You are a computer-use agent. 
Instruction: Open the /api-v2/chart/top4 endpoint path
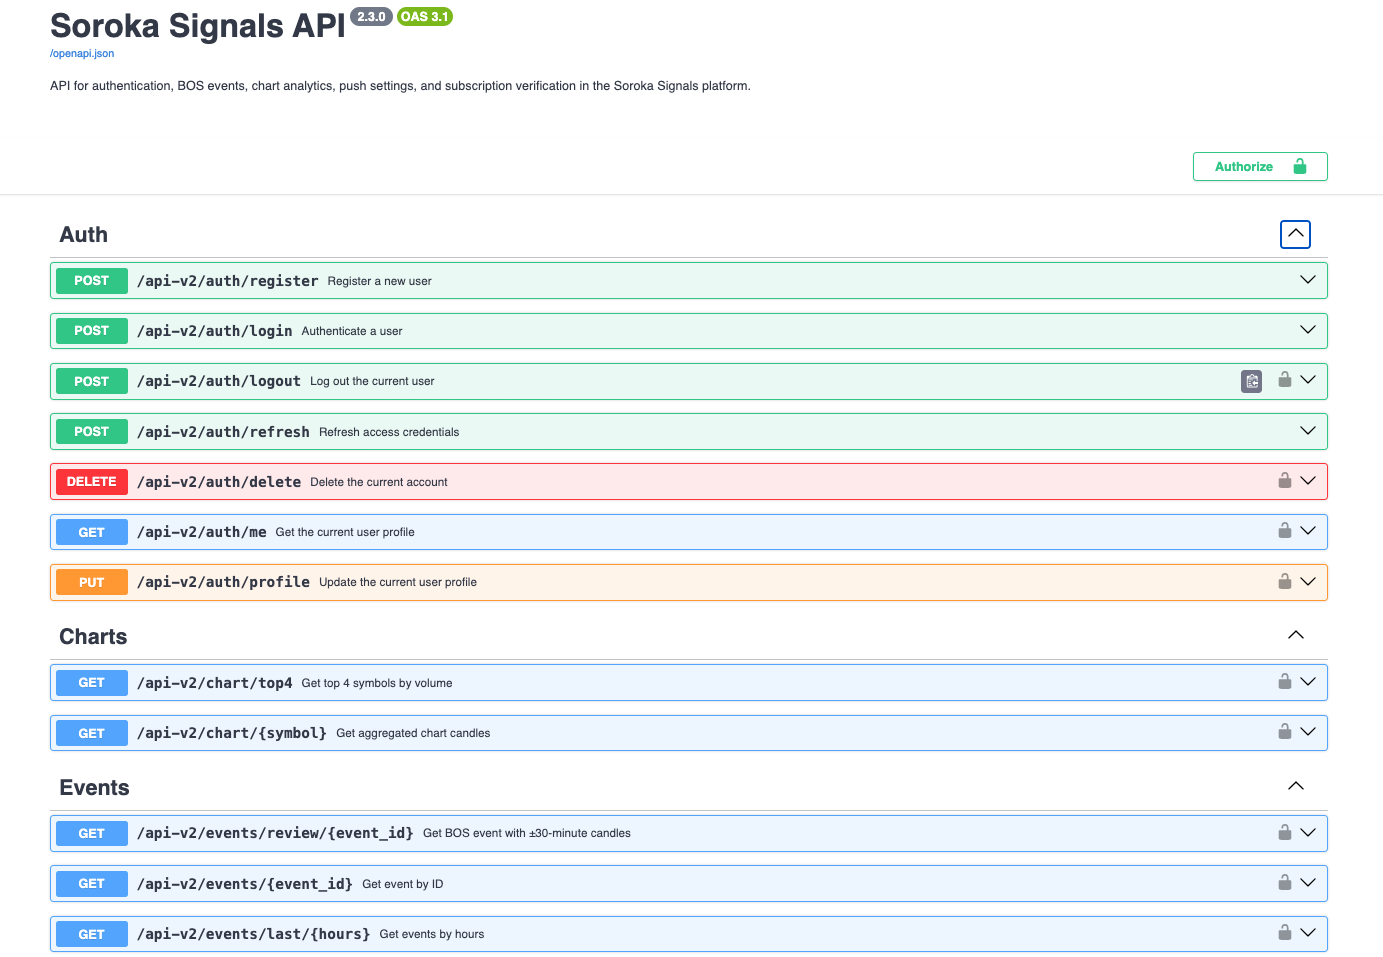215,683
